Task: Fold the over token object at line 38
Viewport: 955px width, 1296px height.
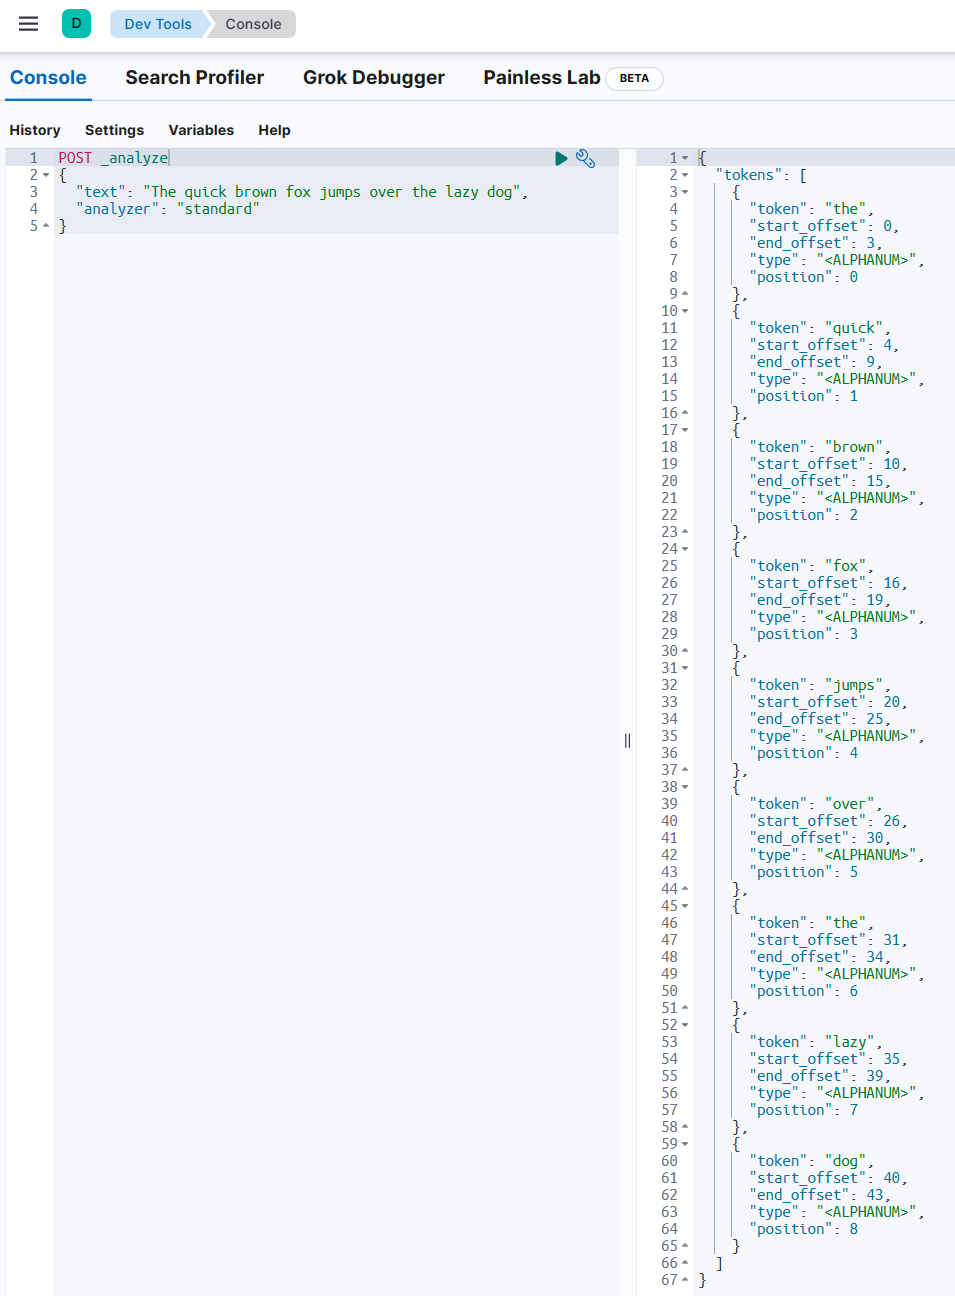Action: (x=685, y=787)
